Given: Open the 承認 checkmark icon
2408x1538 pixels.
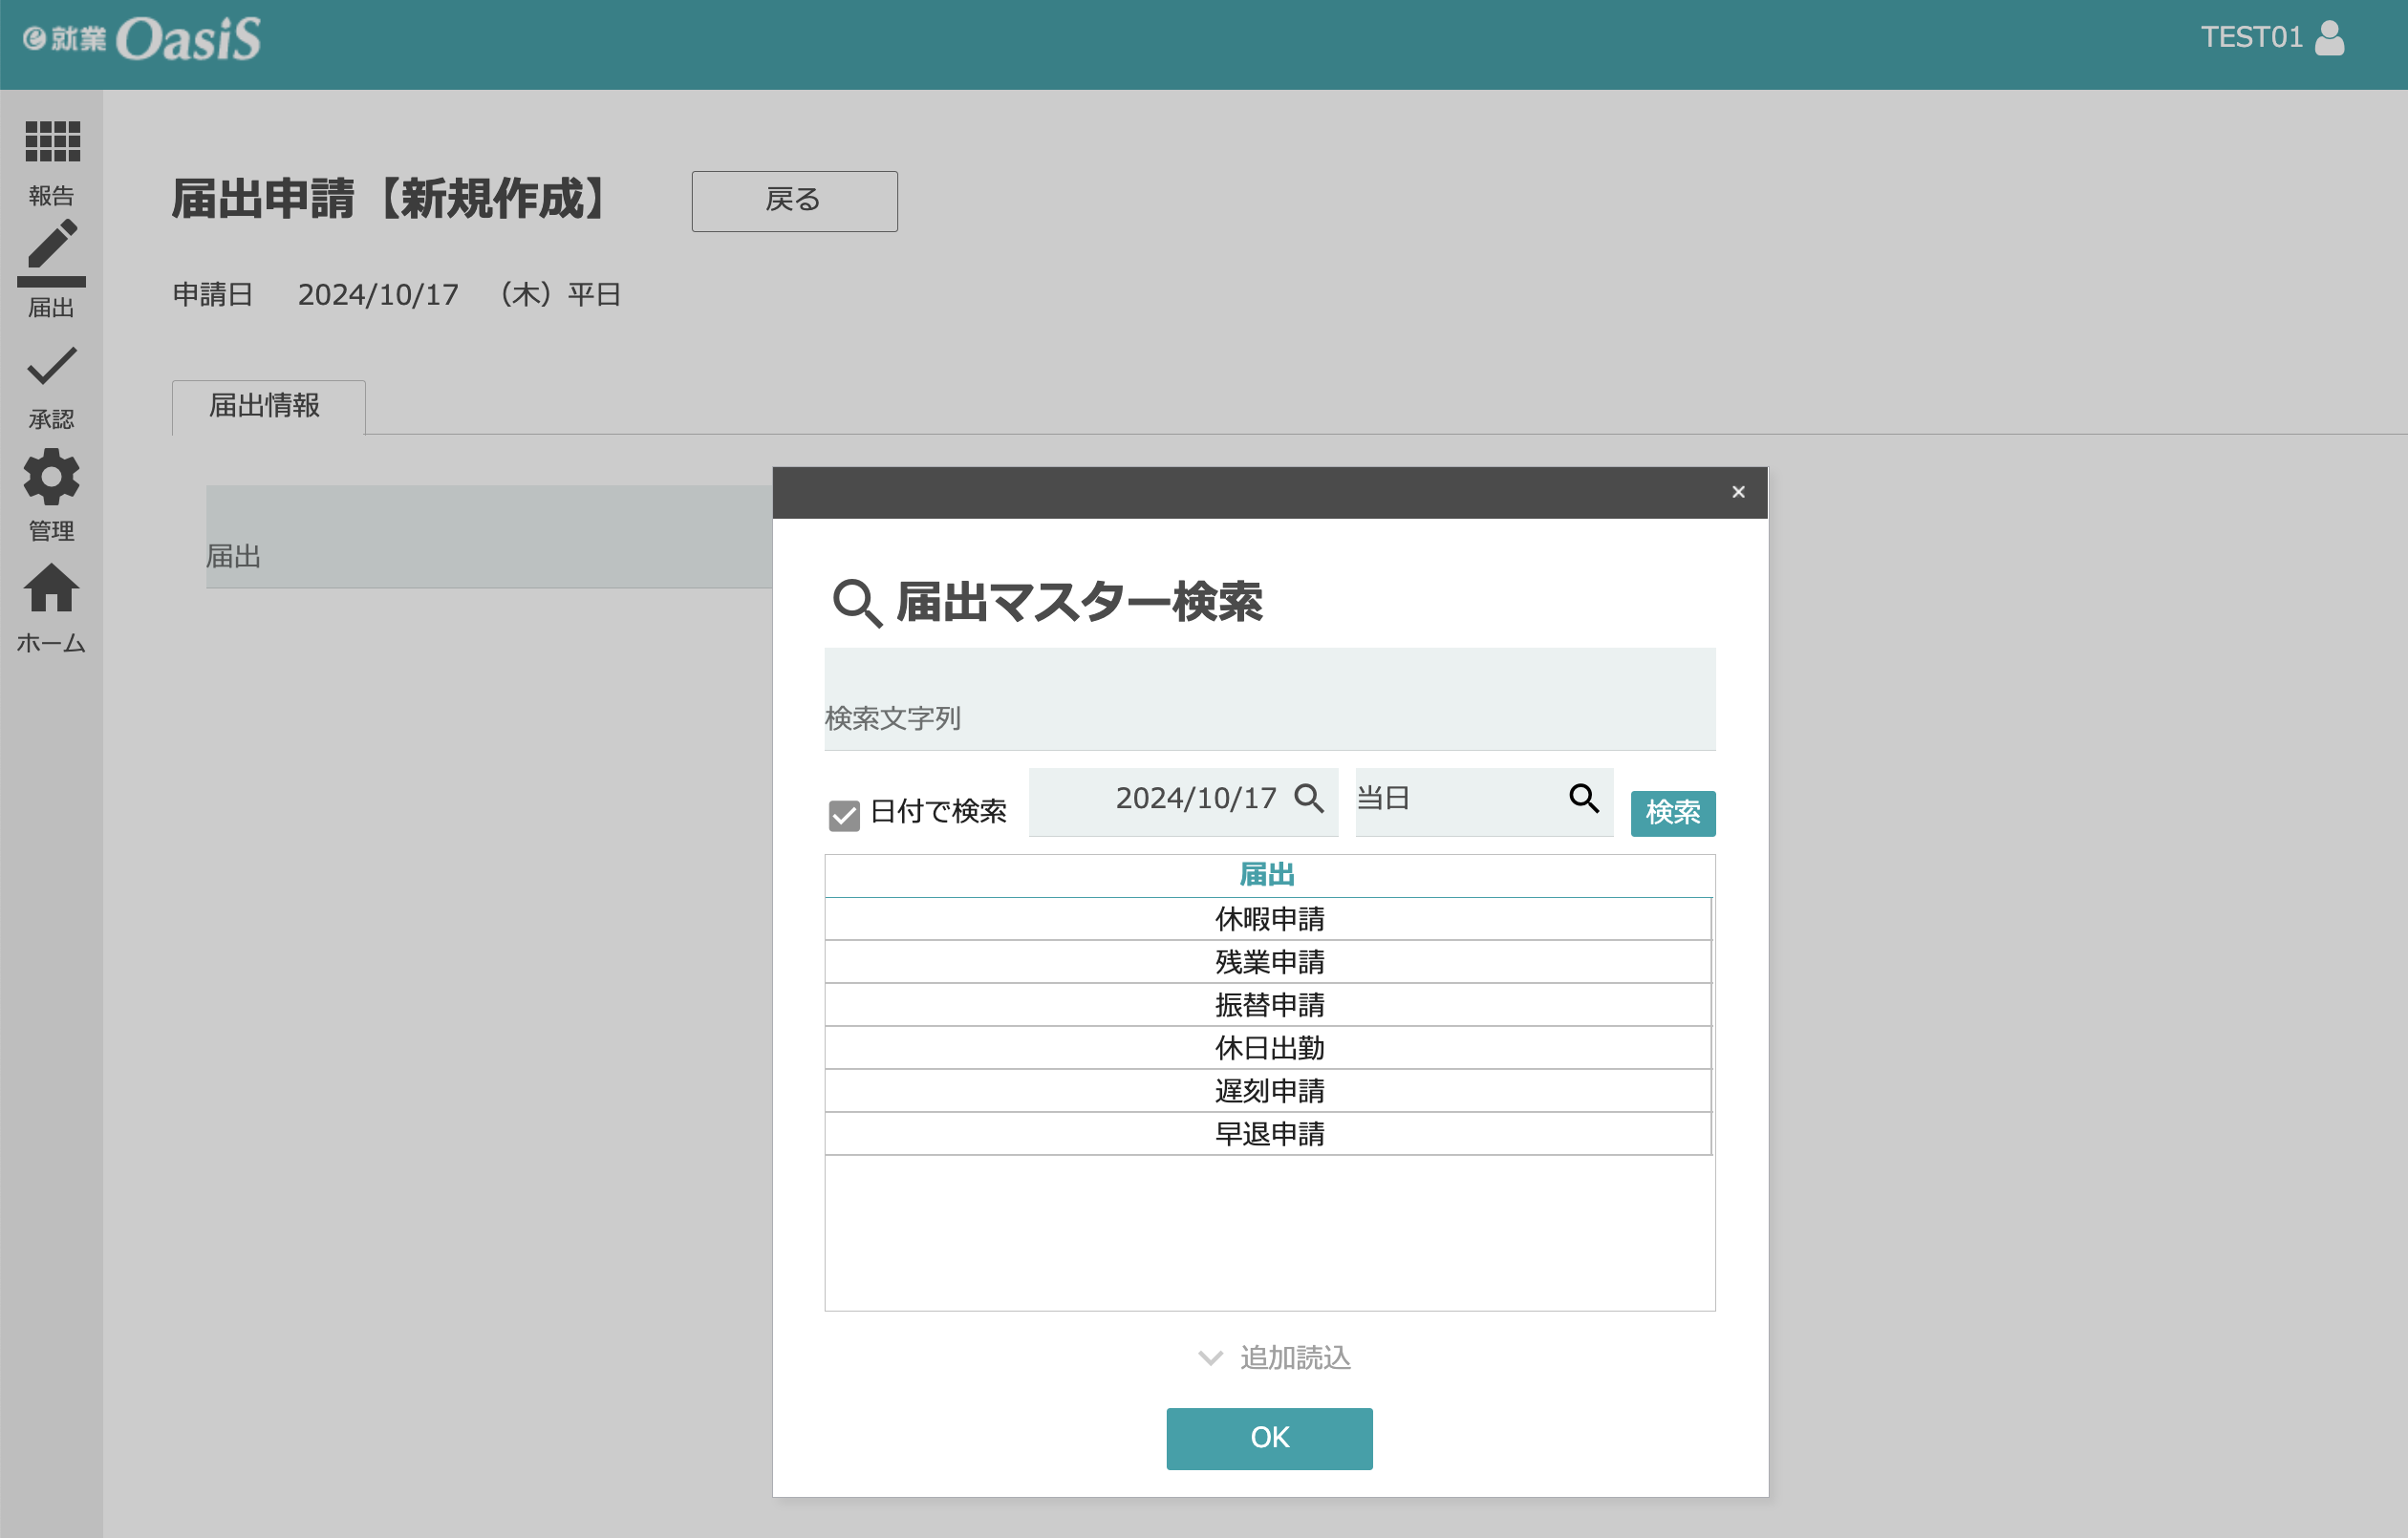Looking at the screenshot, I should [x=52, y=367].
